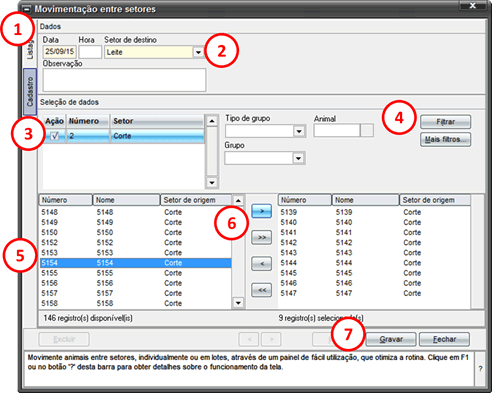This screenshot has height=393, width=492.
Task: Save with the Gravar button
Action: pyautogui.click(x=391, y=339)
